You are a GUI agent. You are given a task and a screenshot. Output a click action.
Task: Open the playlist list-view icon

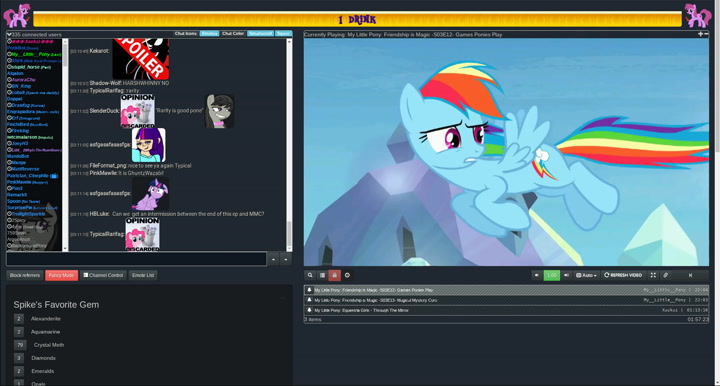tap(322, 275)
